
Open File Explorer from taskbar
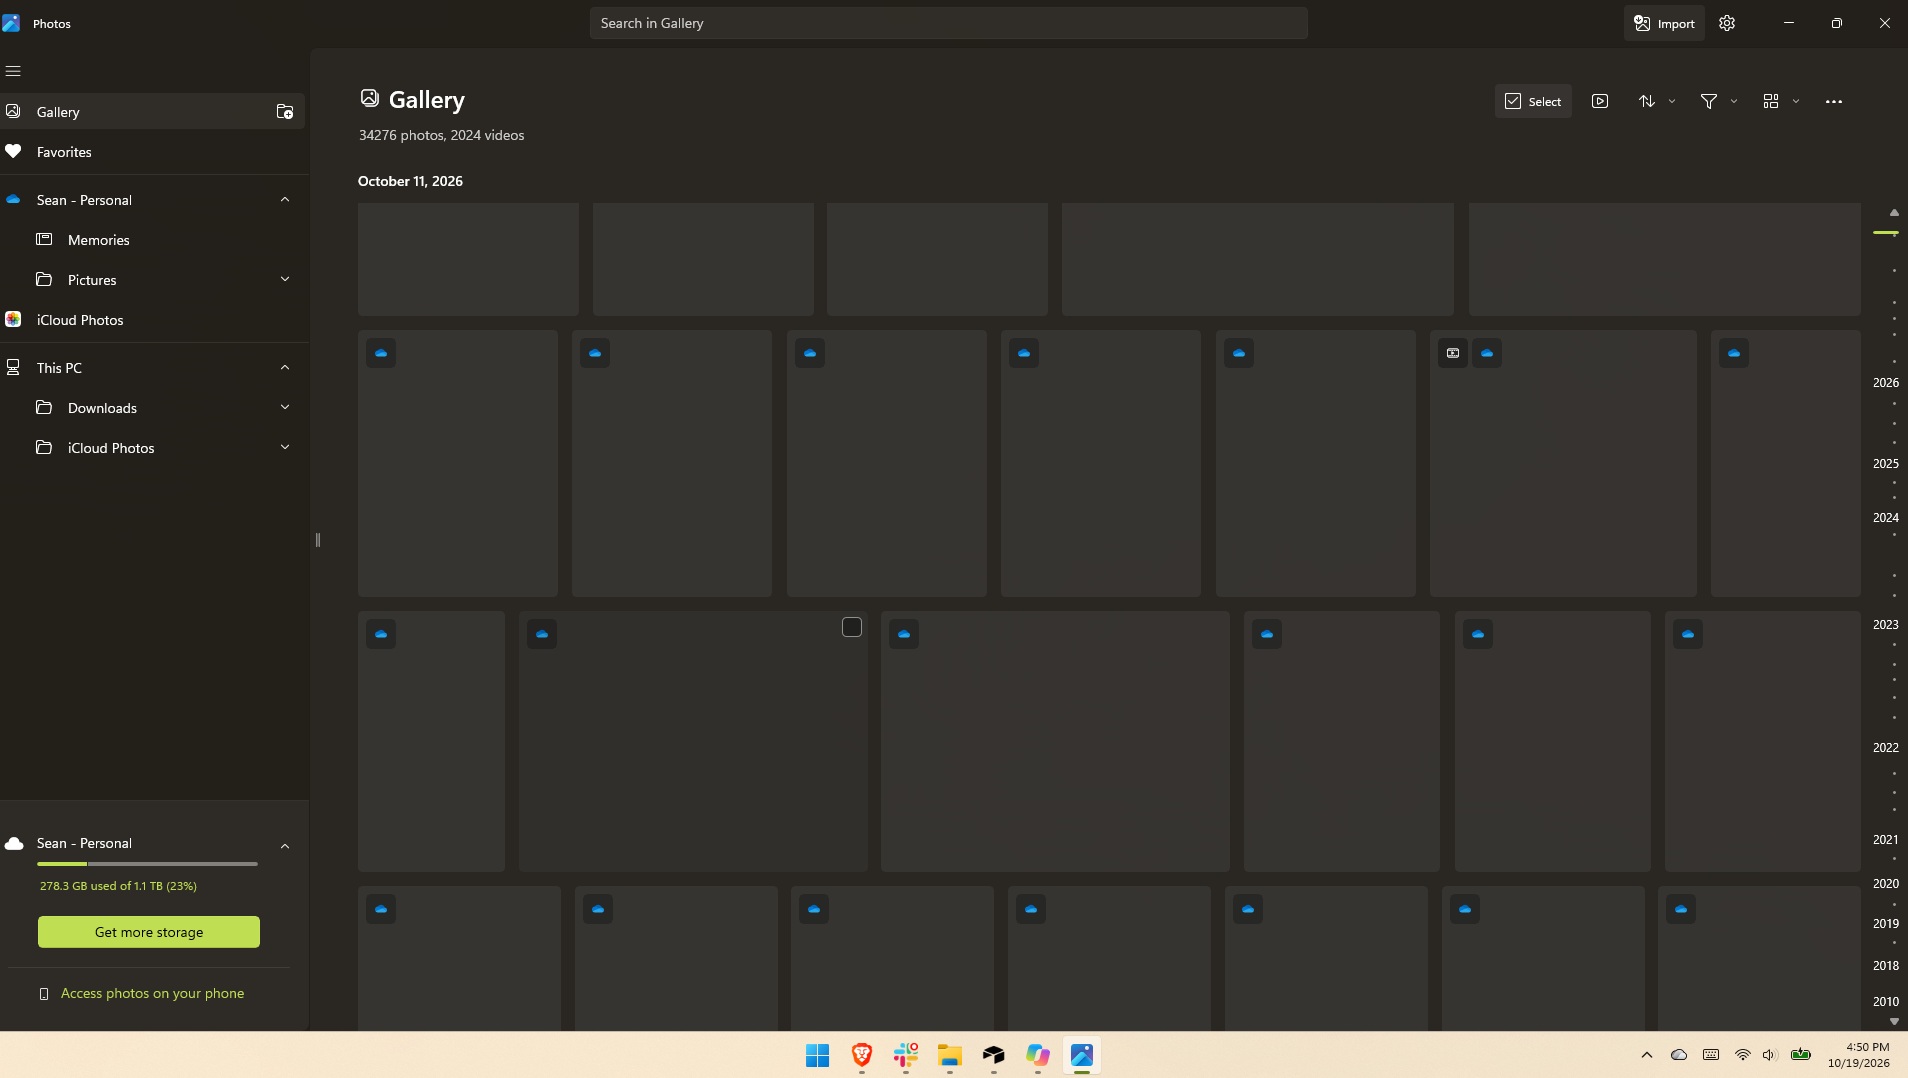click(x=949, y=1055)
